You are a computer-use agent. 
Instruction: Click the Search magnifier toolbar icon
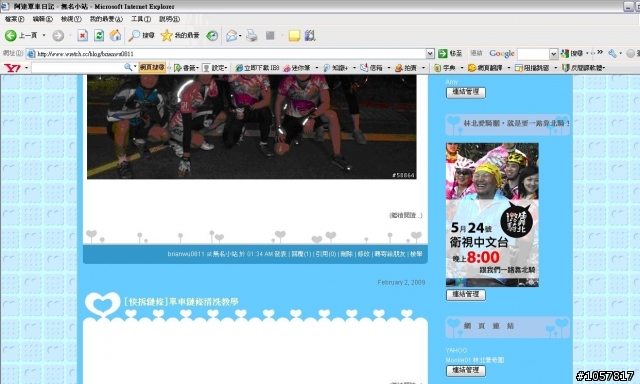[x=134, y=36]
